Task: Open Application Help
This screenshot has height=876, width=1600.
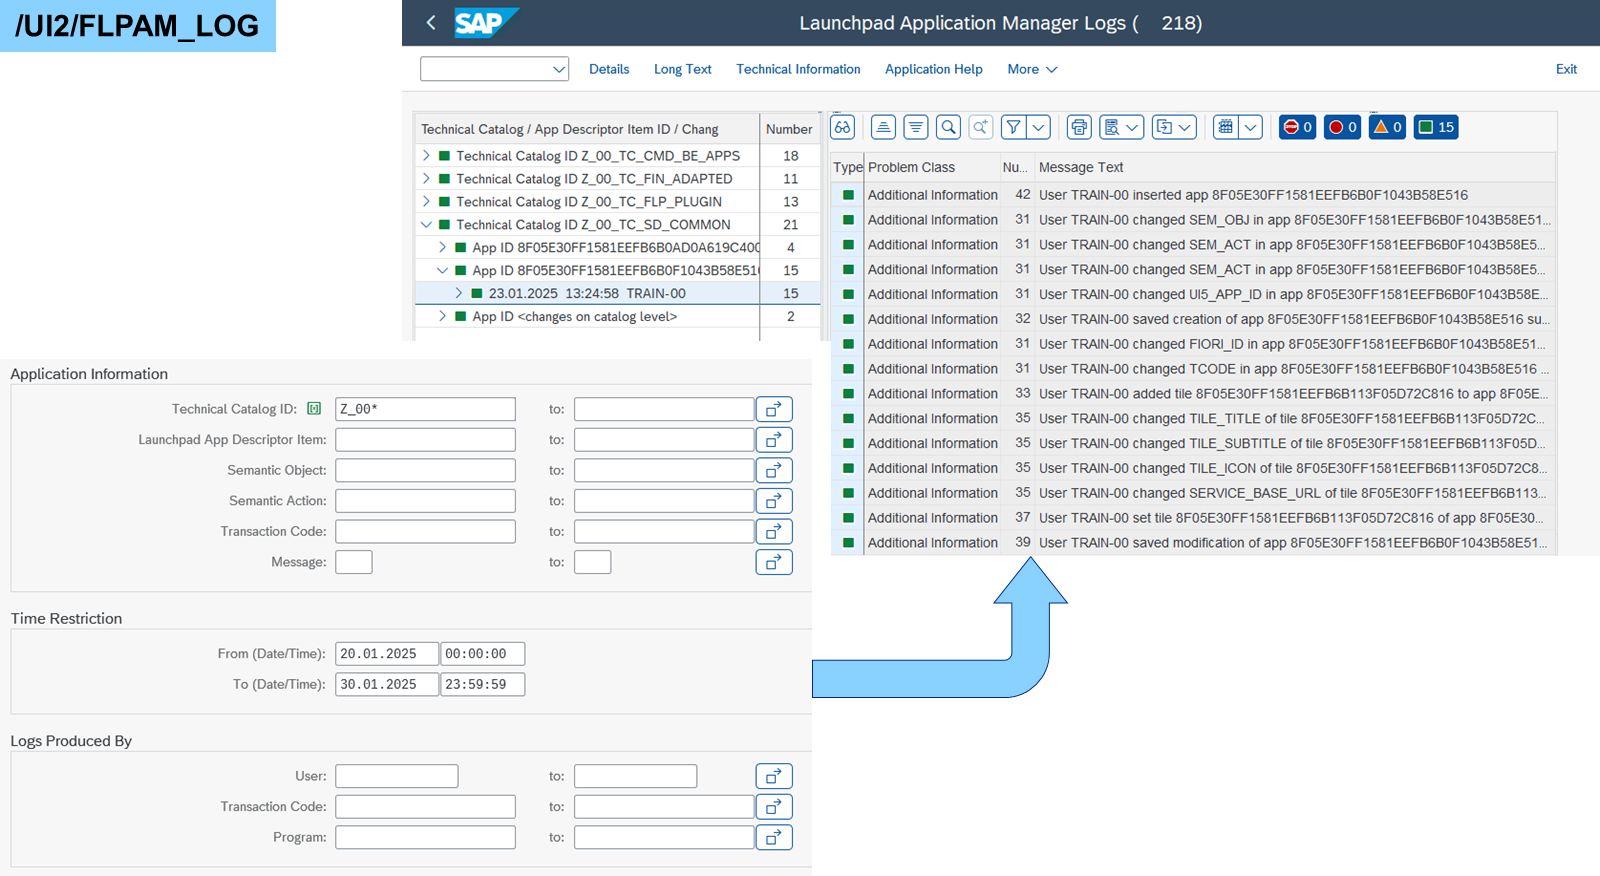Action: coord(934,69)
